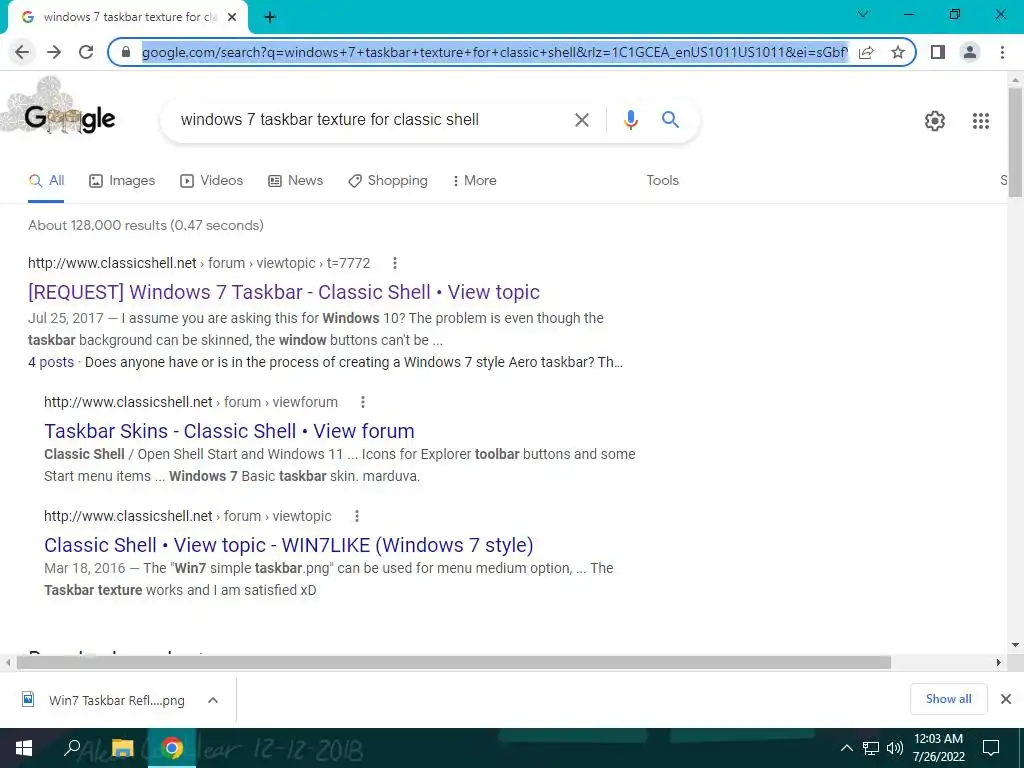
Task: Switch to Shopping results tab
Action: tap(388, 181)
